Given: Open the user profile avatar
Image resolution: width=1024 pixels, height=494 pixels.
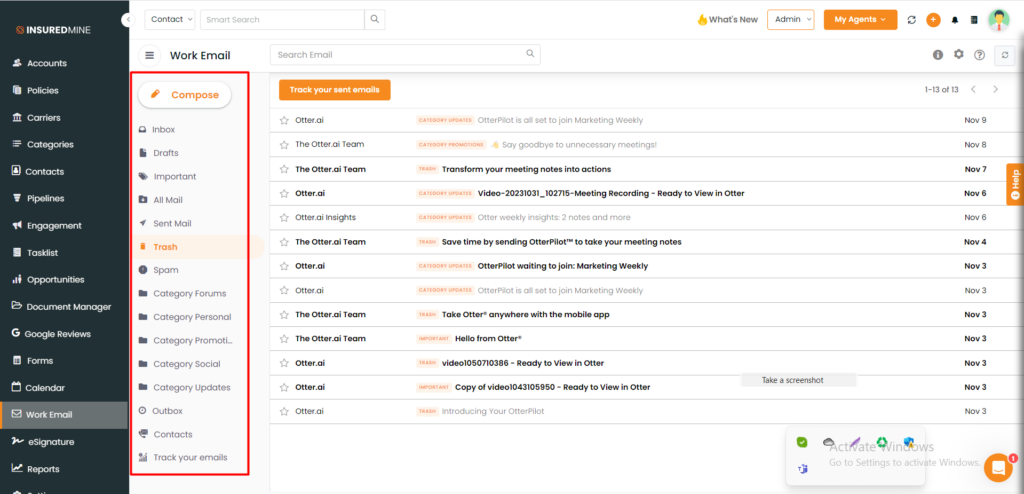Looking at the screenshot, I should click(998, 20).
